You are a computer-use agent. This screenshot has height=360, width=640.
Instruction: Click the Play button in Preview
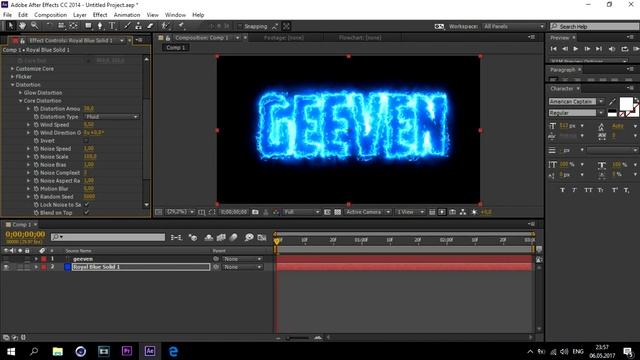pos(576,49)
